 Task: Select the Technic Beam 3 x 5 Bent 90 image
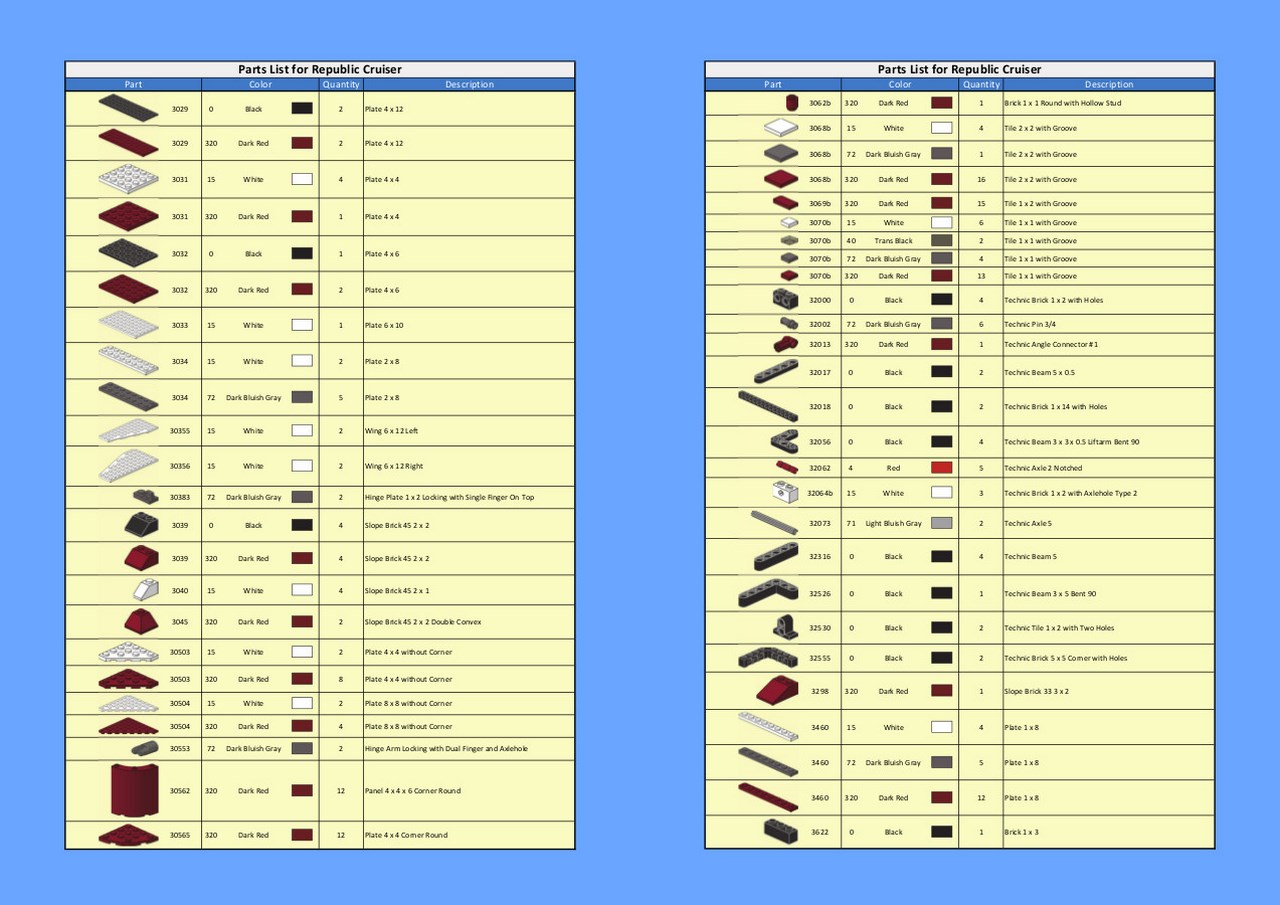768,593
